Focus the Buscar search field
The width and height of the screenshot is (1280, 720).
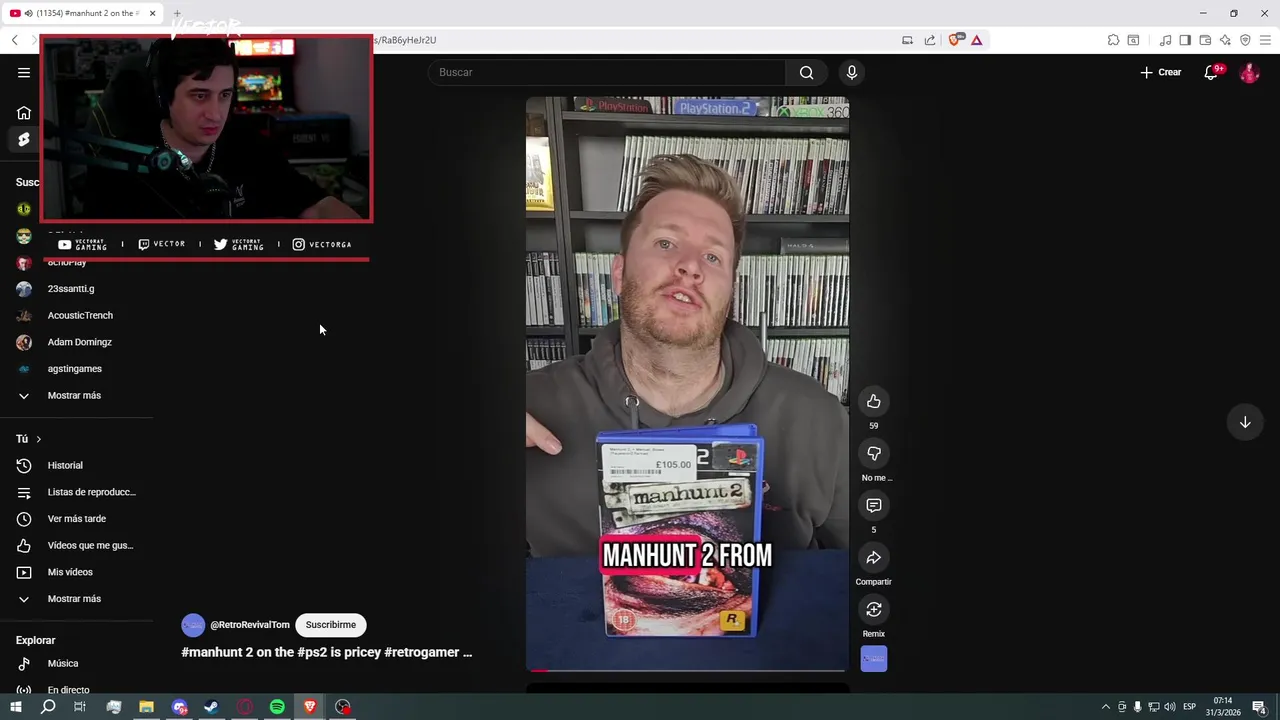click(607, 72)
